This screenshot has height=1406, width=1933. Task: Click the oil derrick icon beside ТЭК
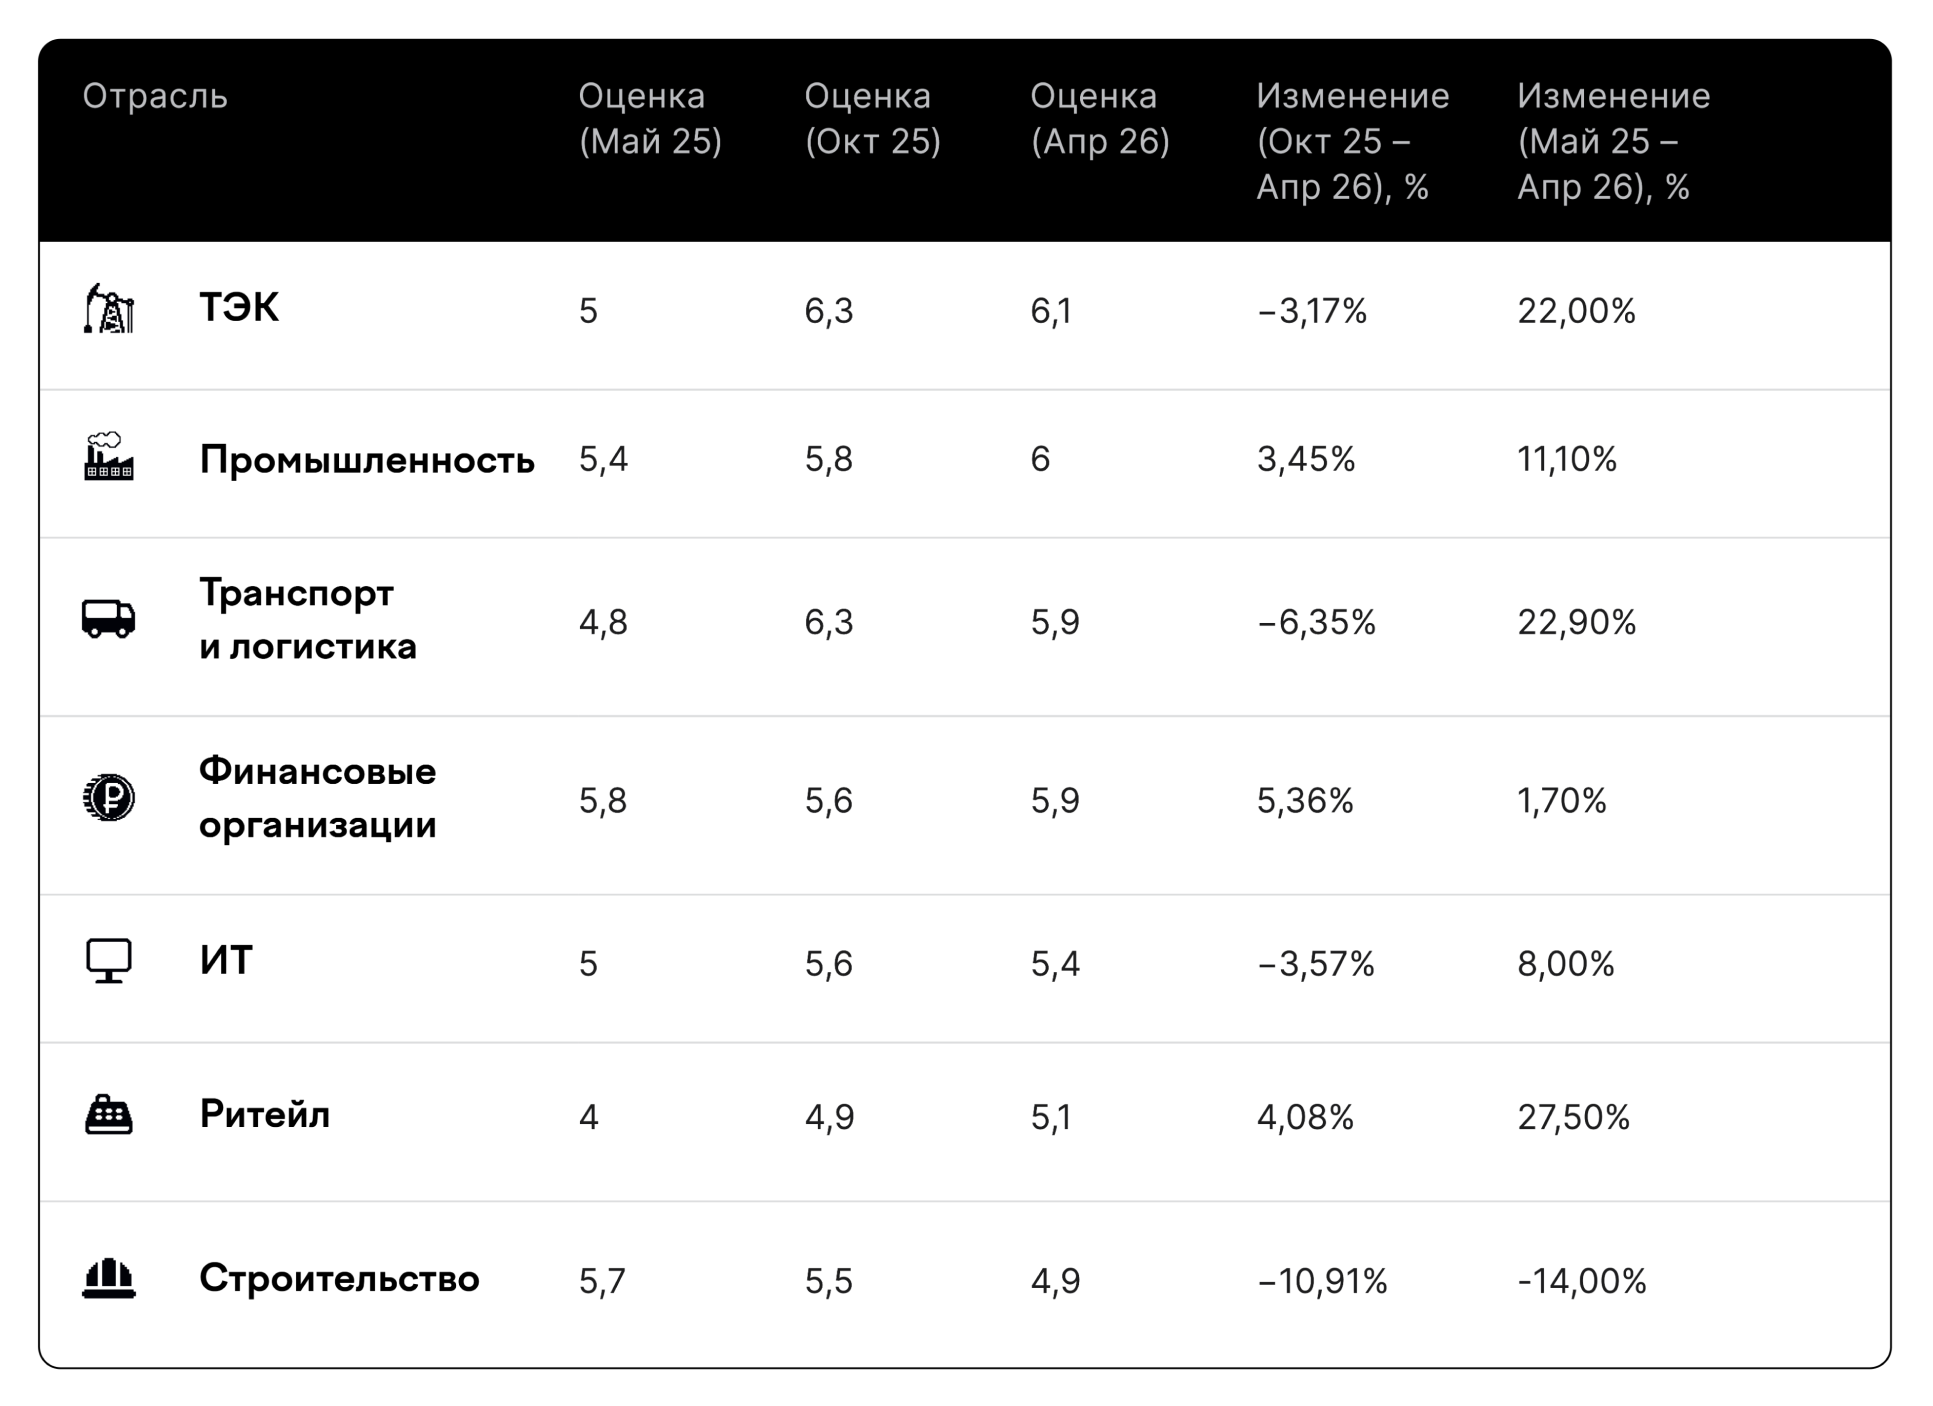coord(109,308)
